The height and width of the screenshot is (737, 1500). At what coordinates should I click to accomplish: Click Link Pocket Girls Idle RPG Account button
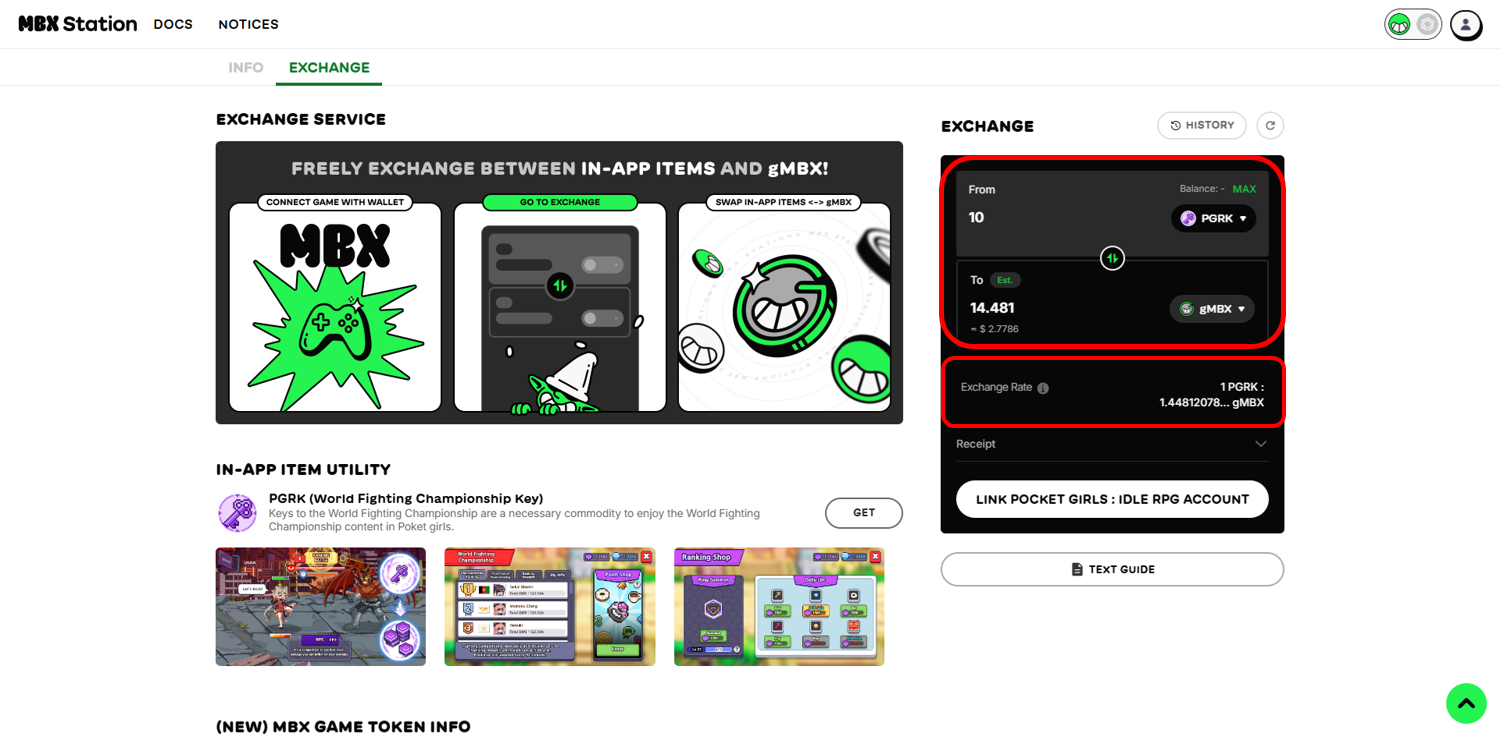pos(1112,499)
